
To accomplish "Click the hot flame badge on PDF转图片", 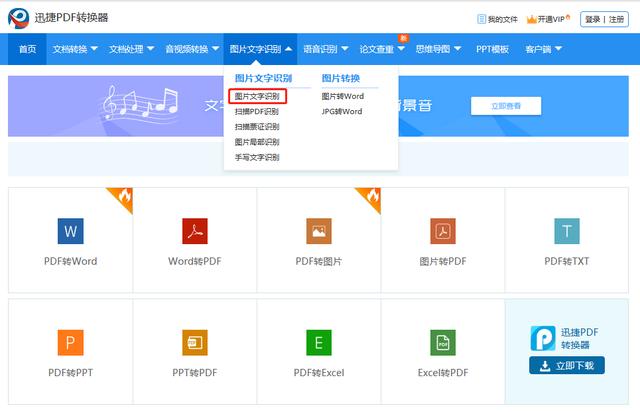I will [x=371, y=198].
